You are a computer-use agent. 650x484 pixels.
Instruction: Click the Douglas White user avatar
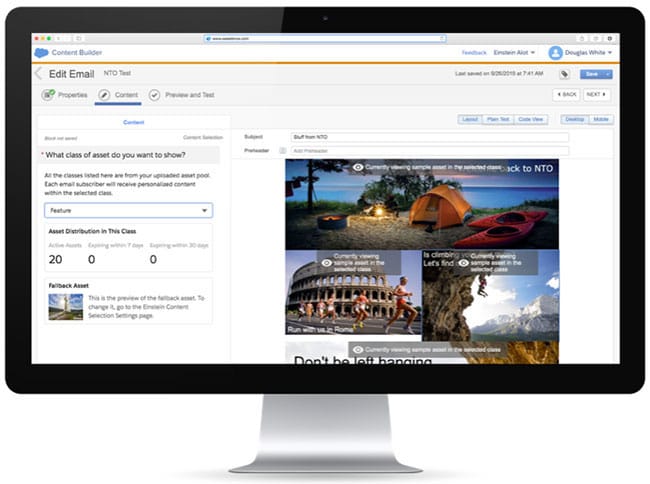556,52
